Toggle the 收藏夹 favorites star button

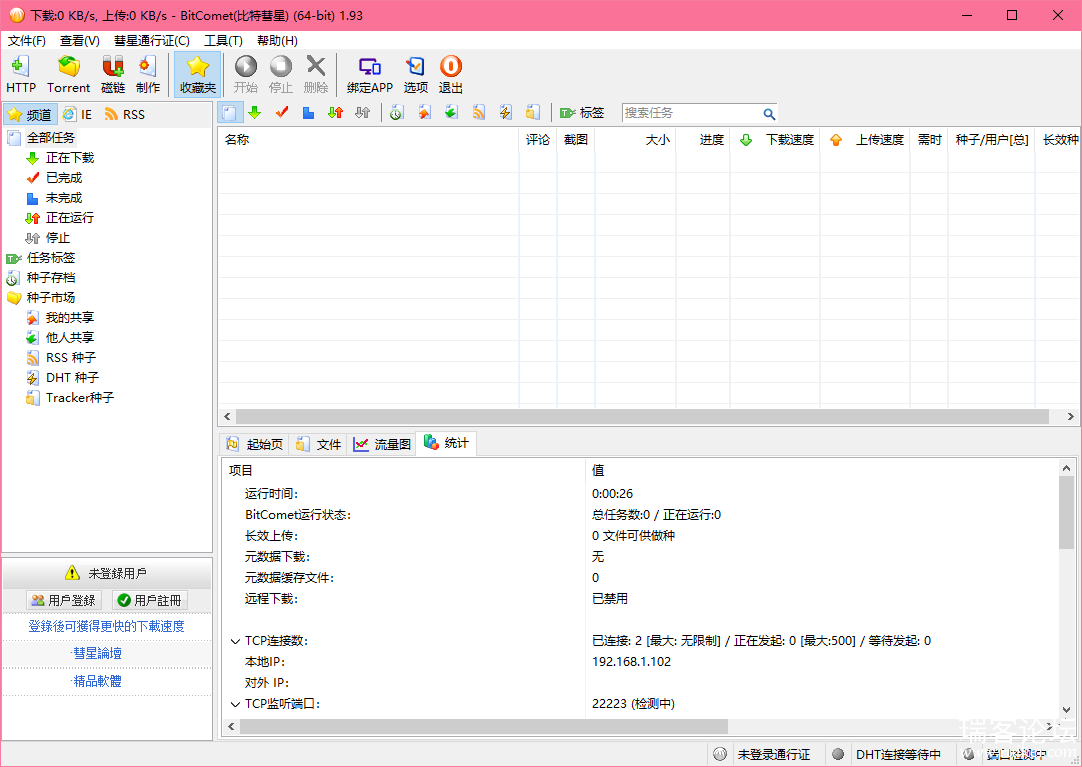(197, 74)
